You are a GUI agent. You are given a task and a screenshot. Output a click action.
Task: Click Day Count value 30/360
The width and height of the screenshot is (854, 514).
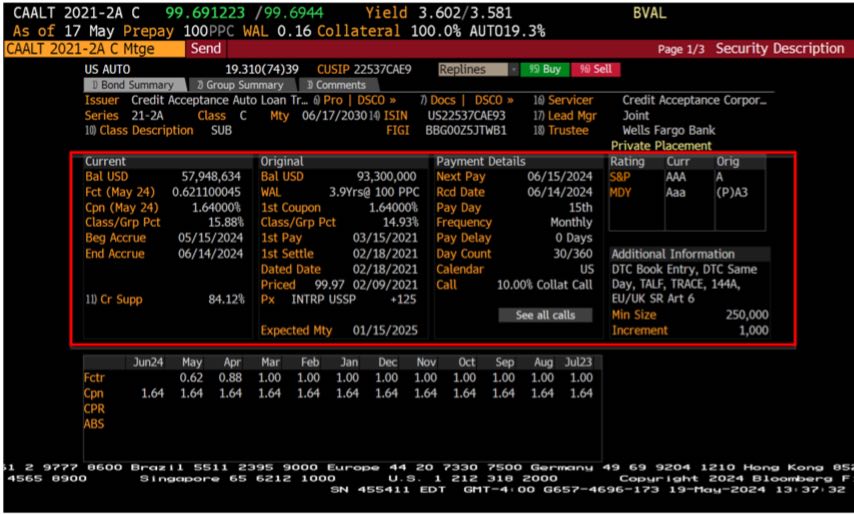[573, 254]
